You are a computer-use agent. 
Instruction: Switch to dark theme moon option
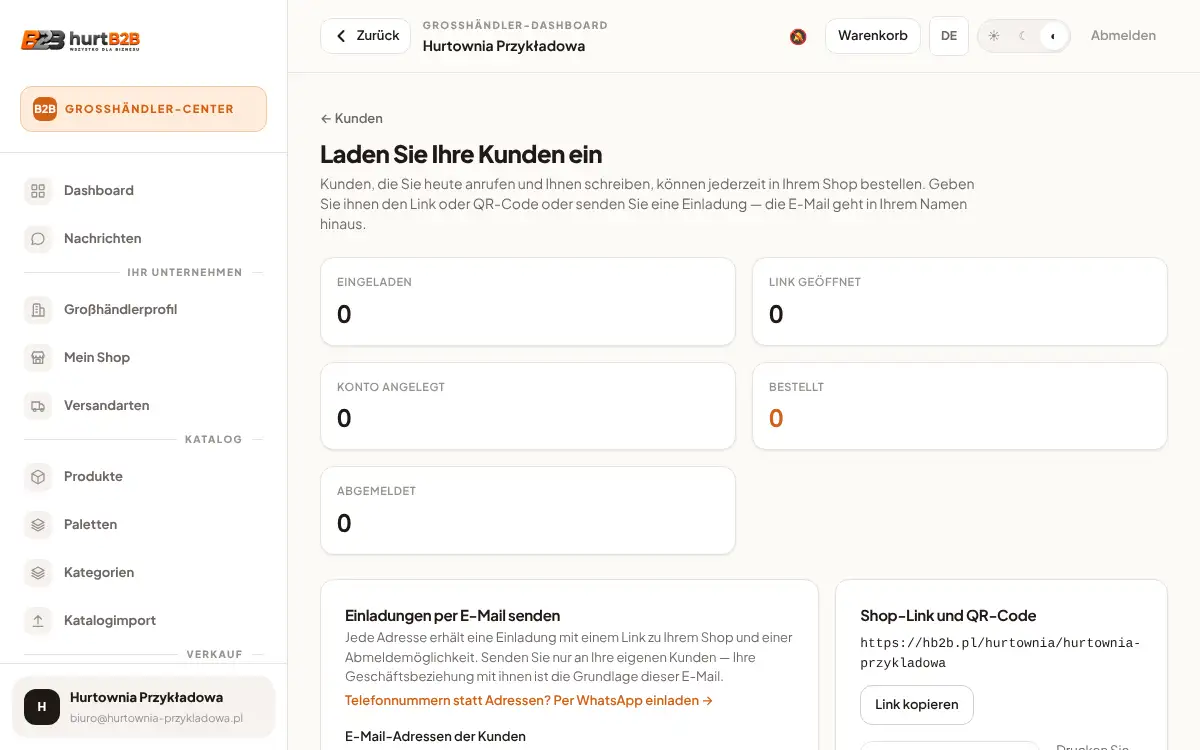(x=1023, y=36)
